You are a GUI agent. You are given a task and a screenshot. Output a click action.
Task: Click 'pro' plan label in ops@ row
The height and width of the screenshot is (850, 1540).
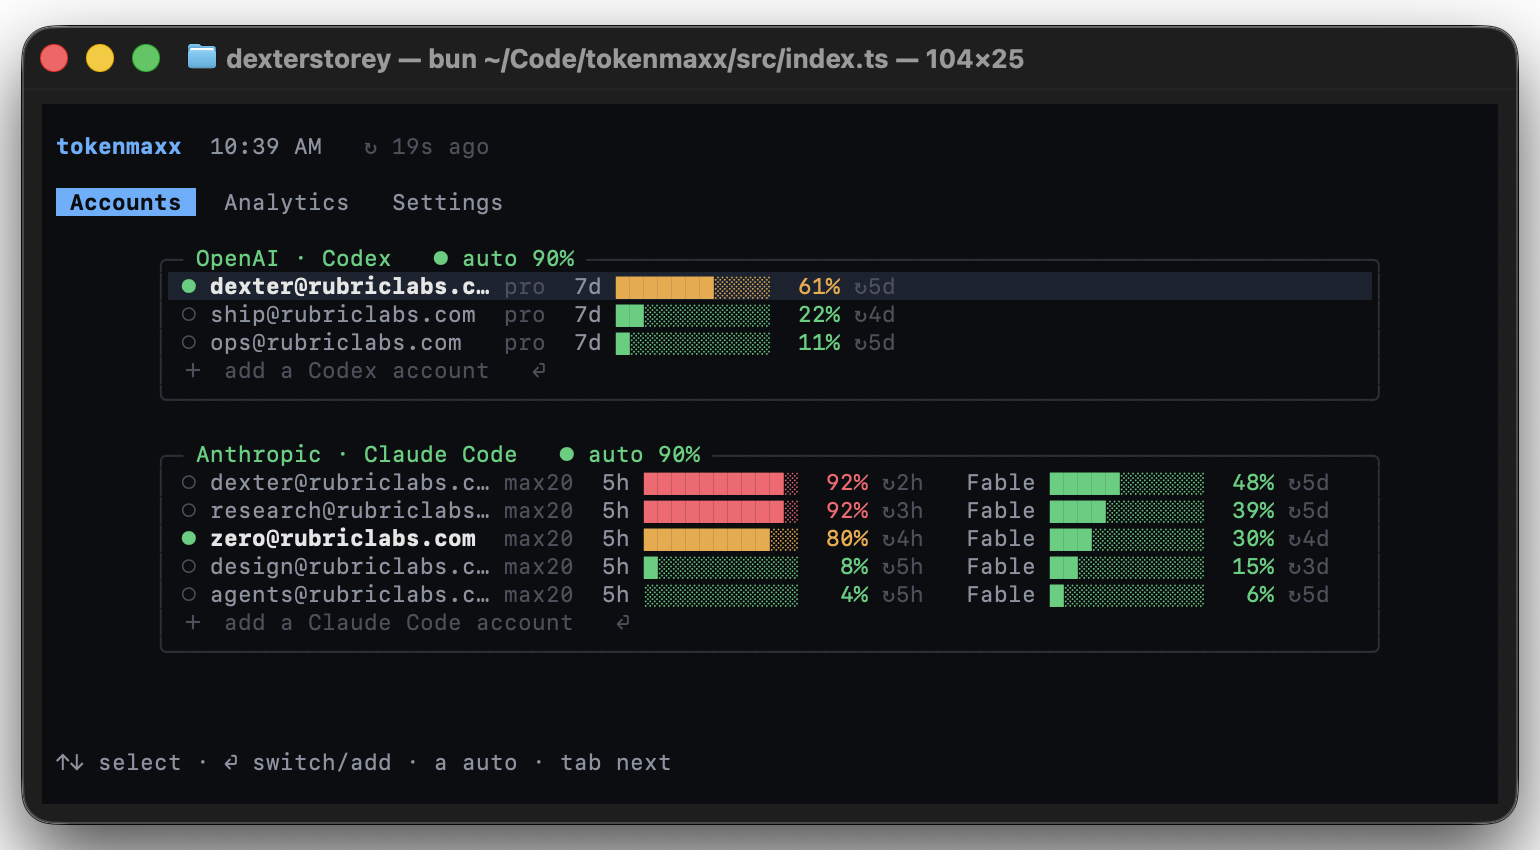click(525, 344)
